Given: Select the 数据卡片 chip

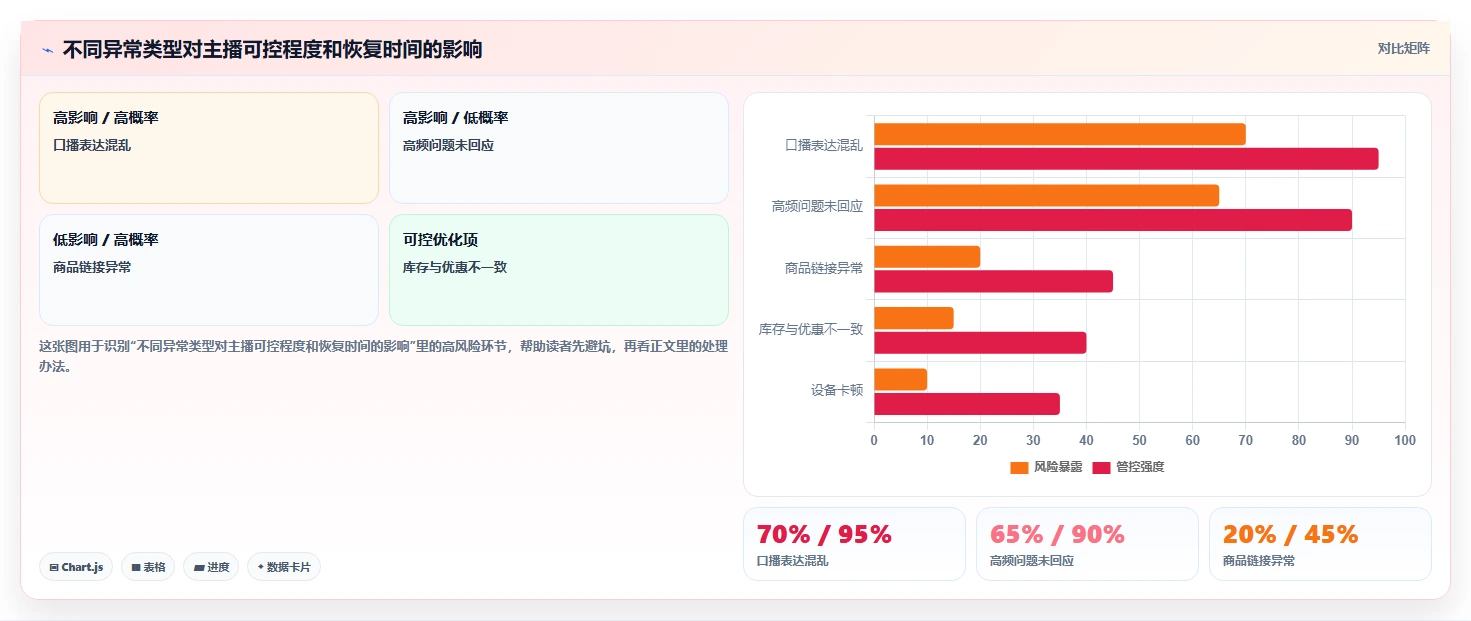Looking at the screenshot, I should [284, 567].
